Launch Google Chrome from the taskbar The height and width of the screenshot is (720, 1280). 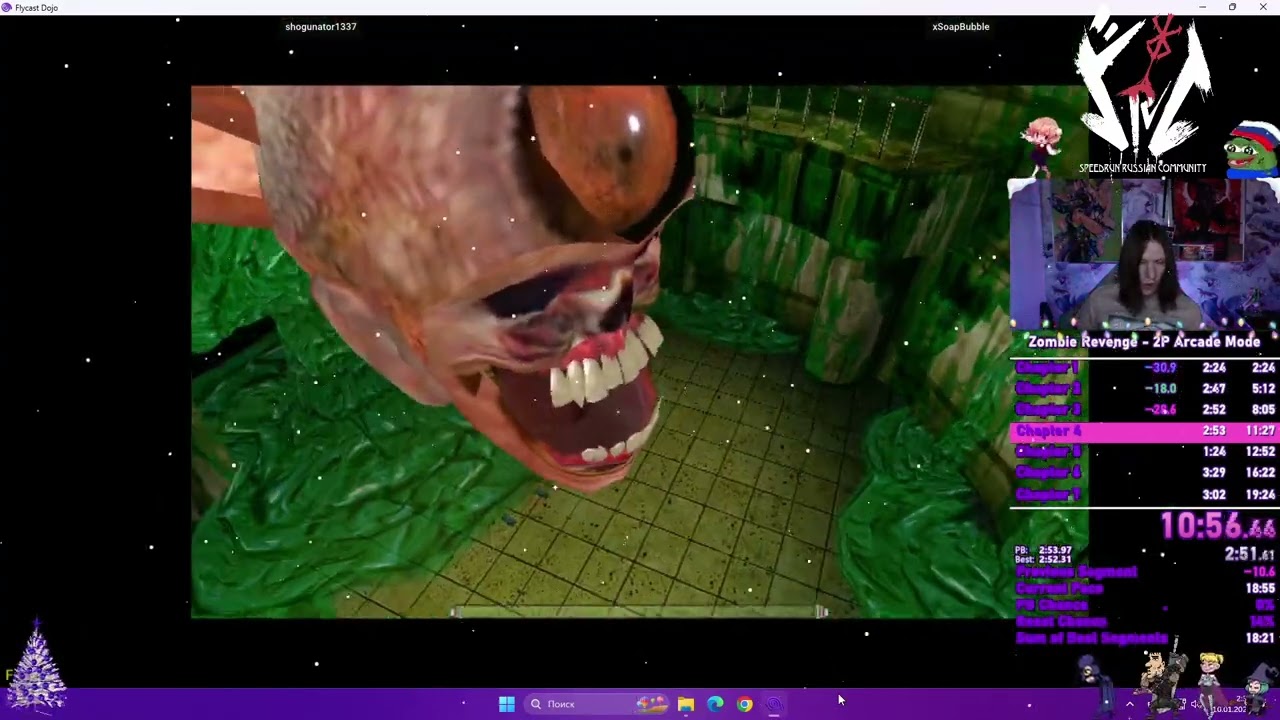(x=745, y=704)
